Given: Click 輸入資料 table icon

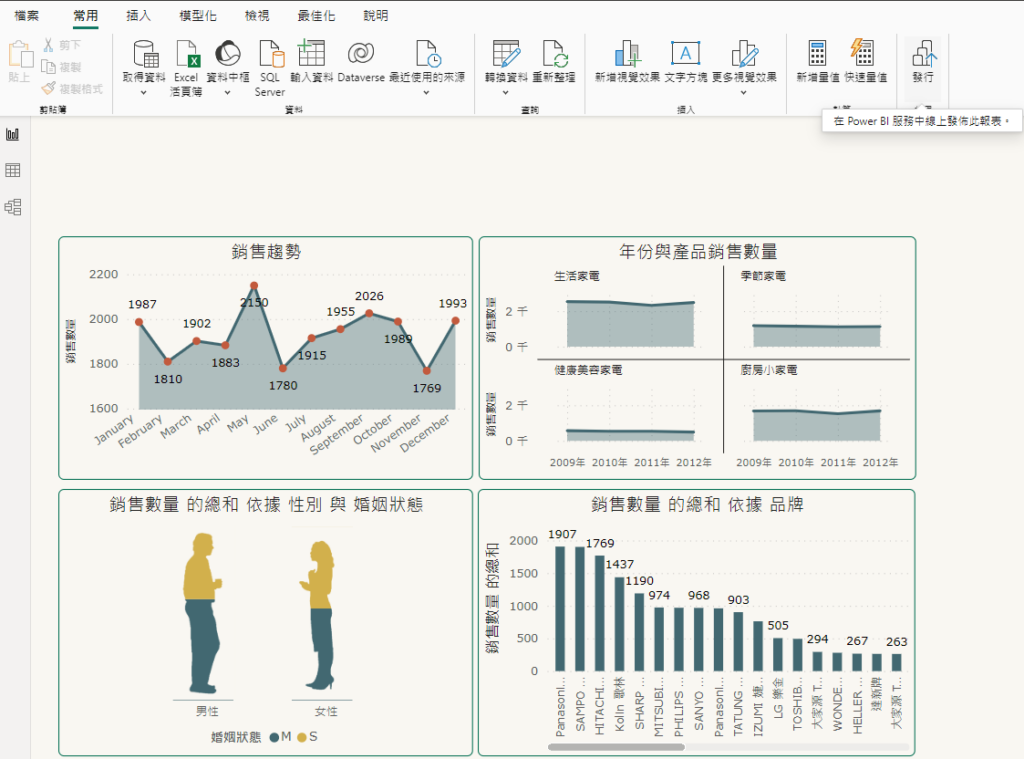Looking at the screenshot, I should point(312,55).
